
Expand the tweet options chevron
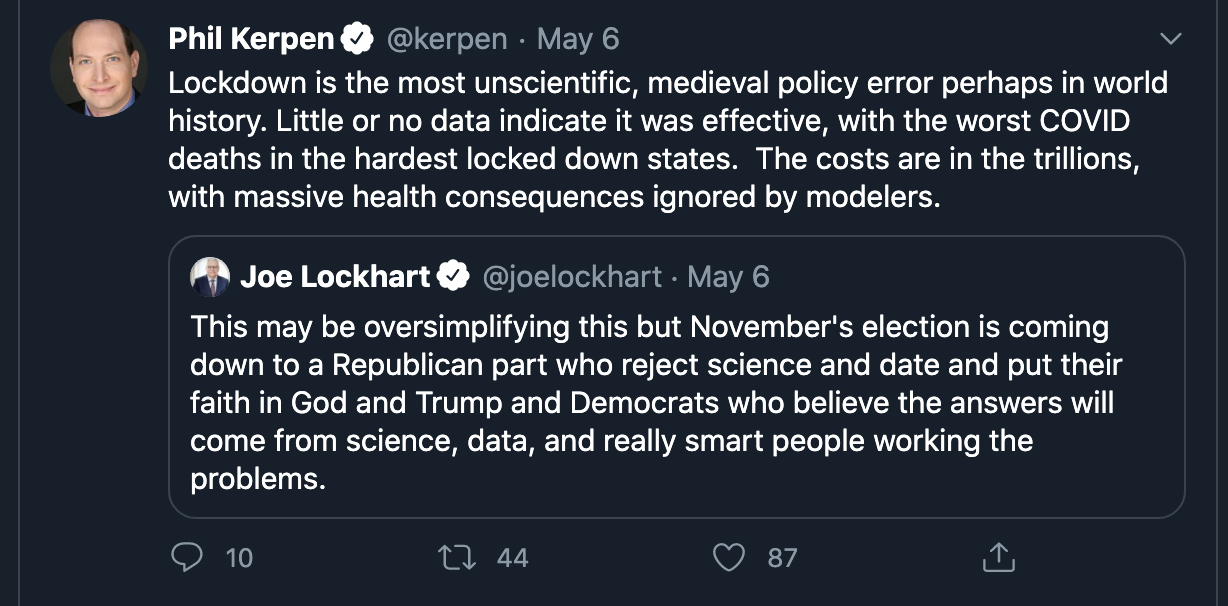(1169, 39)
